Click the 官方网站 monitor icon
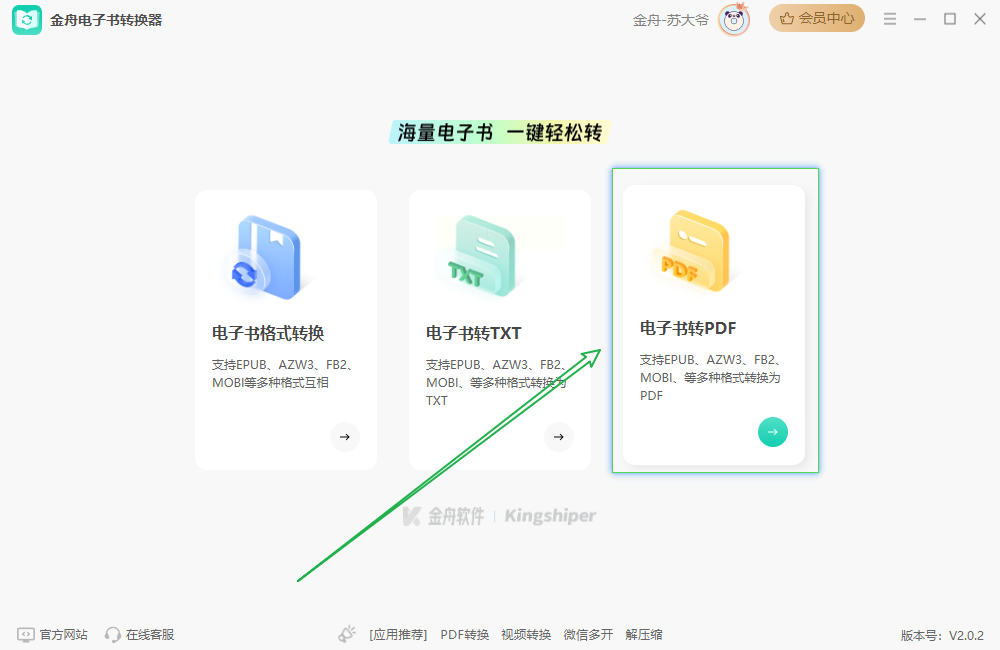The image size is (1000, 650). (x=26, y=635)
